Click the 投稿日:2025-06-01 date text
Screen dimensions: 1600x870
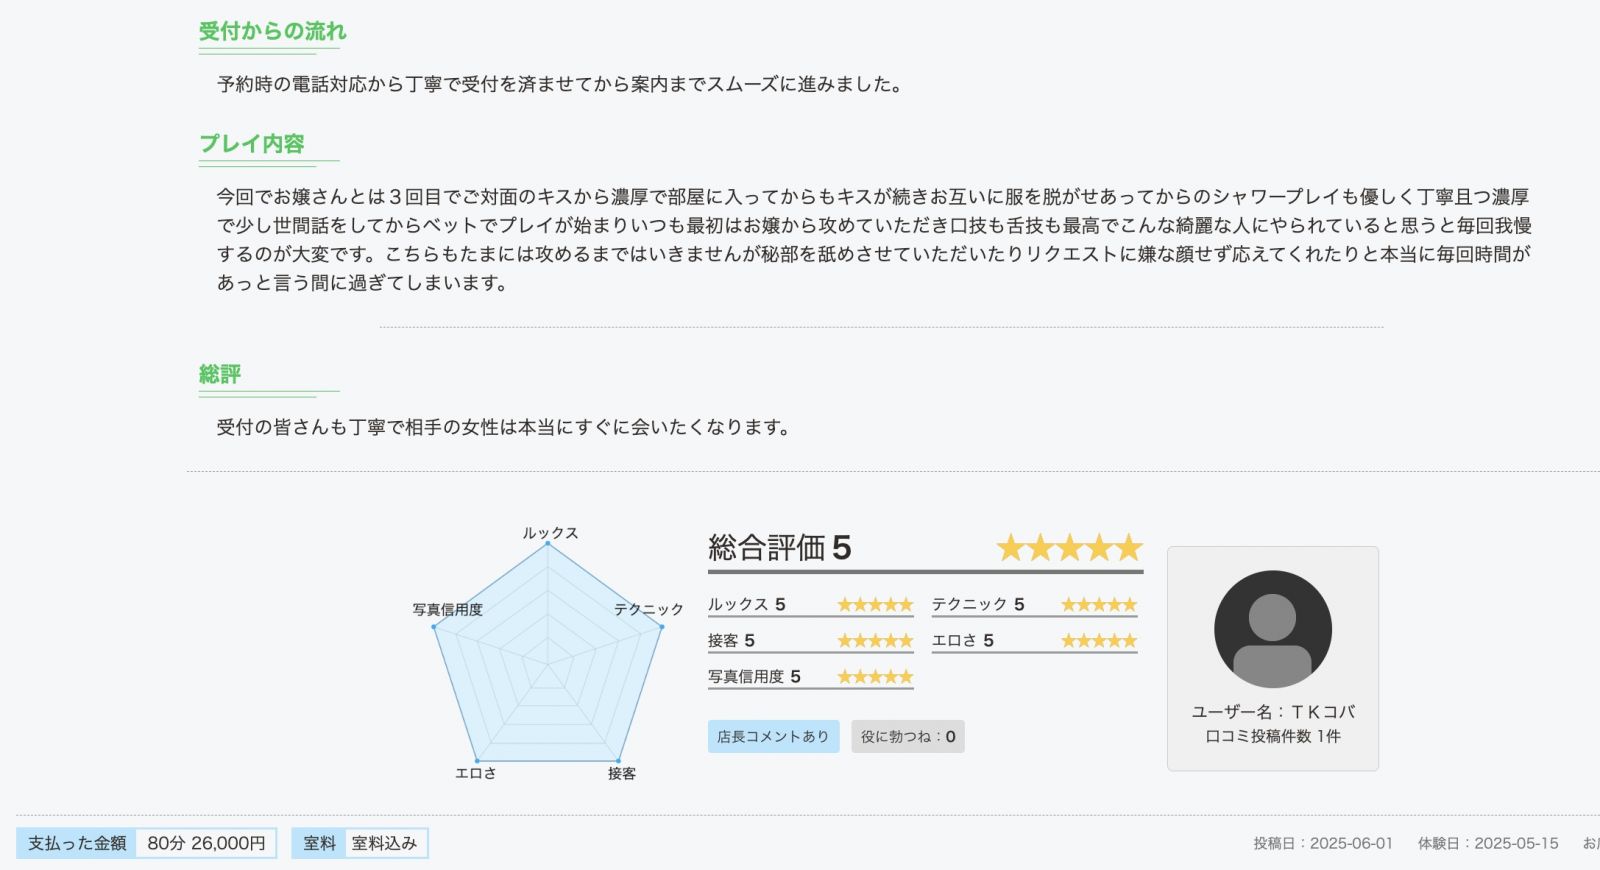1323,843
